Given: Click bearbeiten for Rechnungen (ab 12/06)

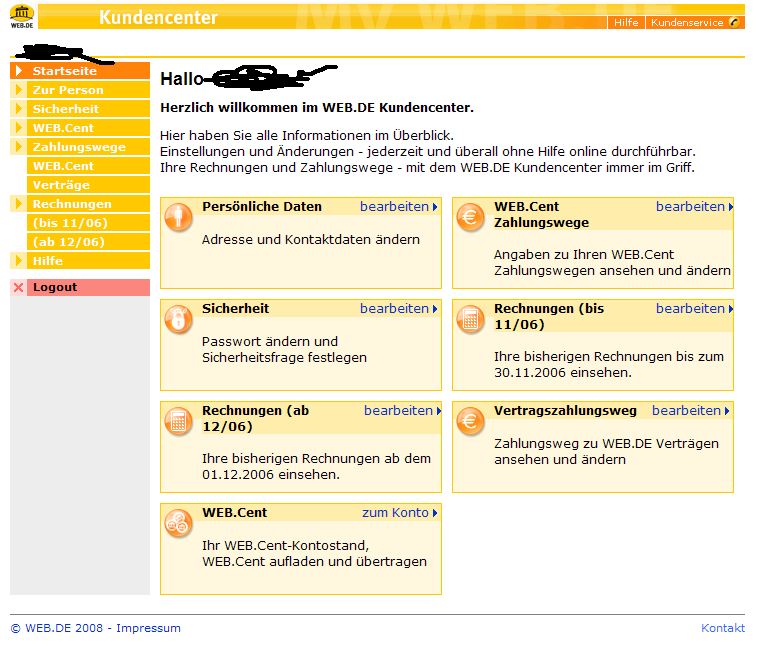Looking at the screenshot, I should pos(403,410).
